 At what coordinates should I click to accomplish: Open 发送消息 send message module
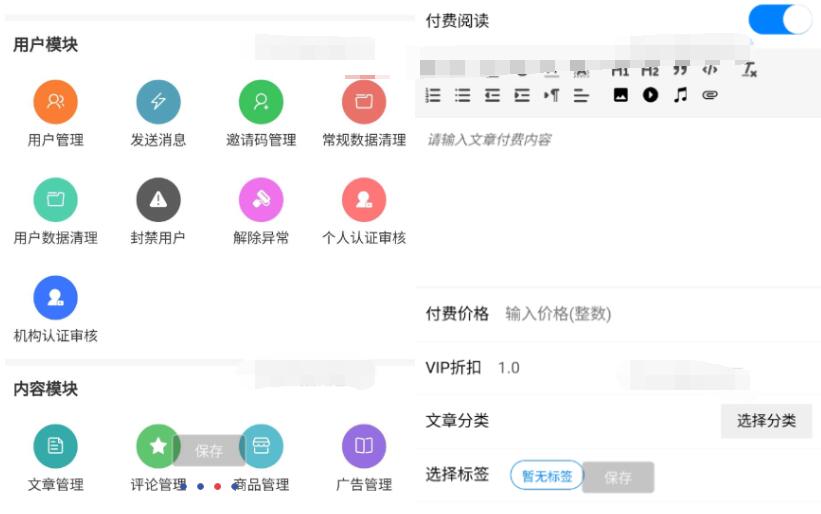(x=158, y=102)
